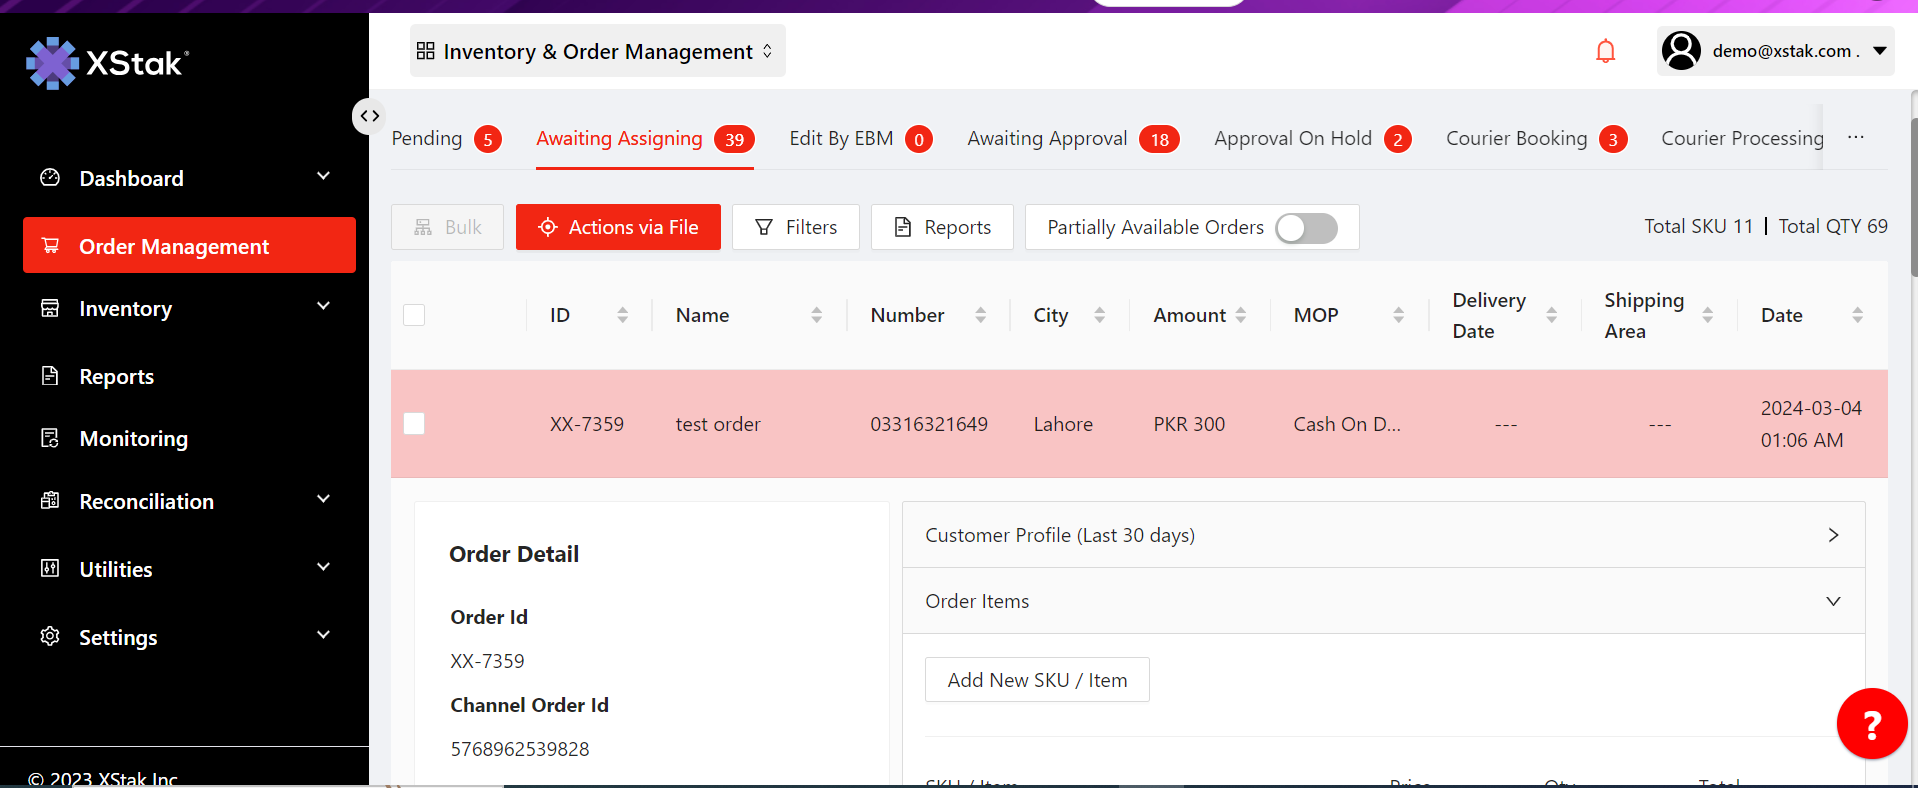Sort by ID column arrows

click(622, 315)
